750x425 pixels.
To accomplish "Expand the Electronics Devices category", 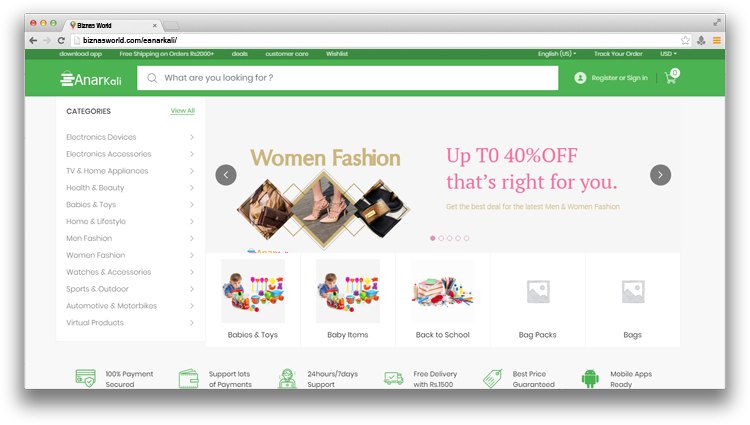I will click(130, 137).
